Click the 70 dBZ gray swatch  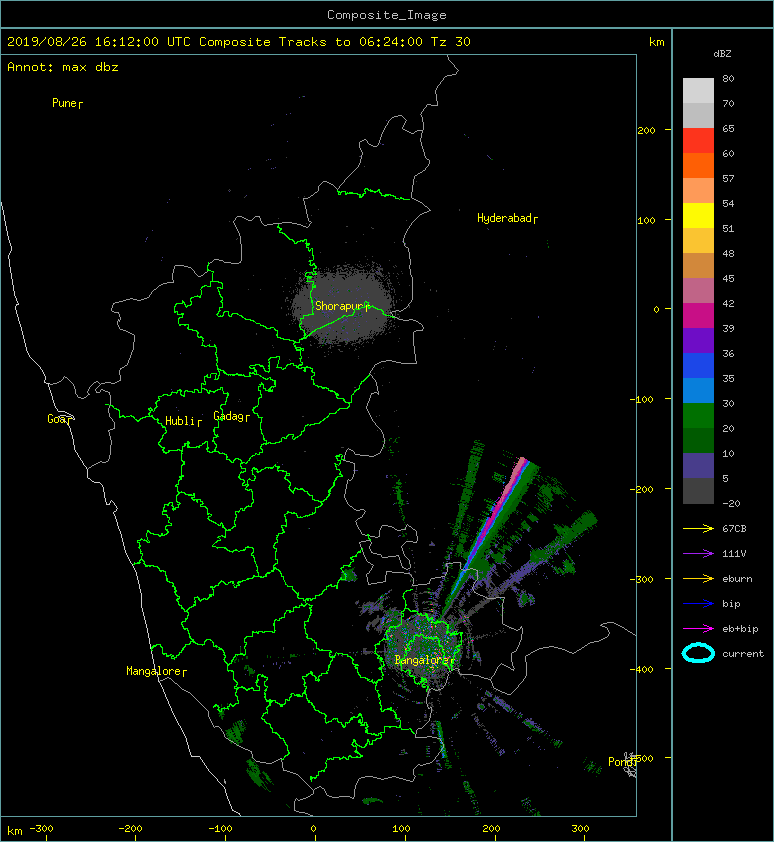[x=698, y=115]
